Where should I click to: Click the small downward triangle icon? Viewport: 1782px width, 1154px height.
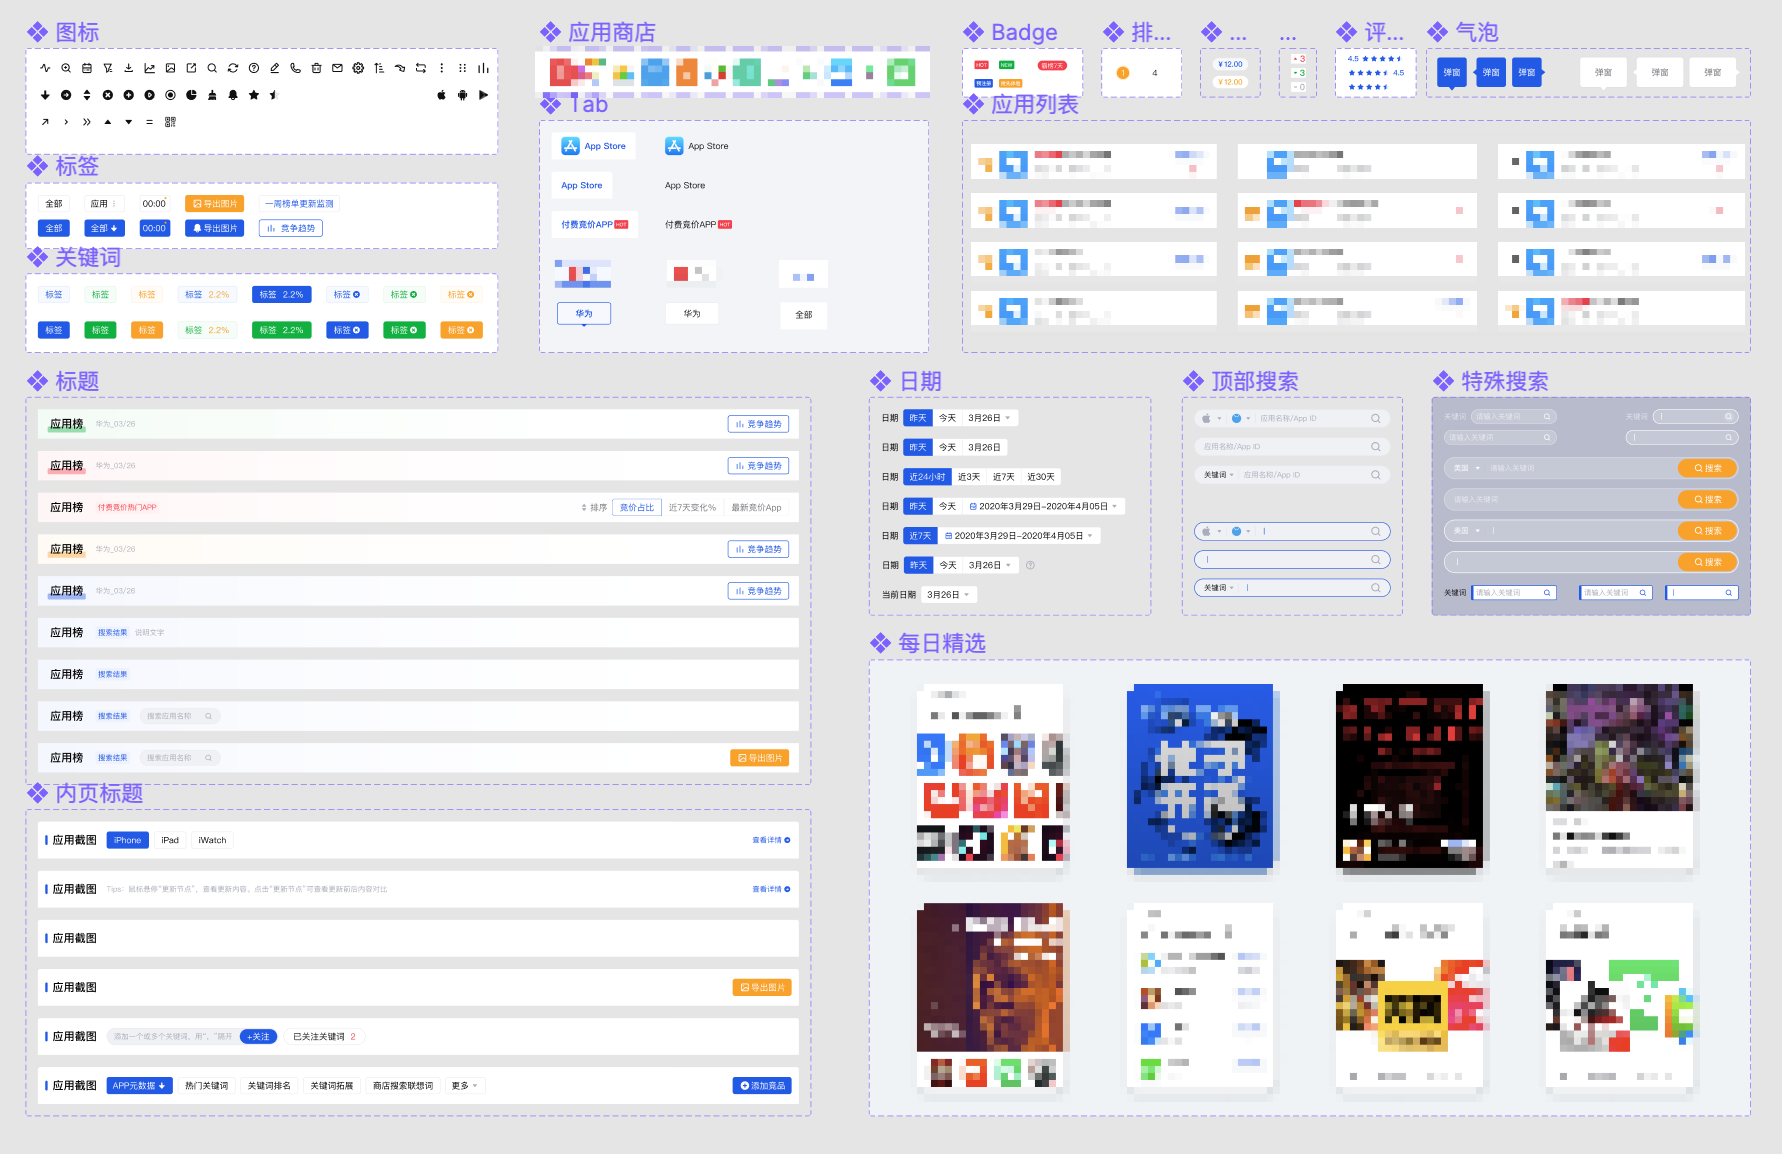point(129,122)
